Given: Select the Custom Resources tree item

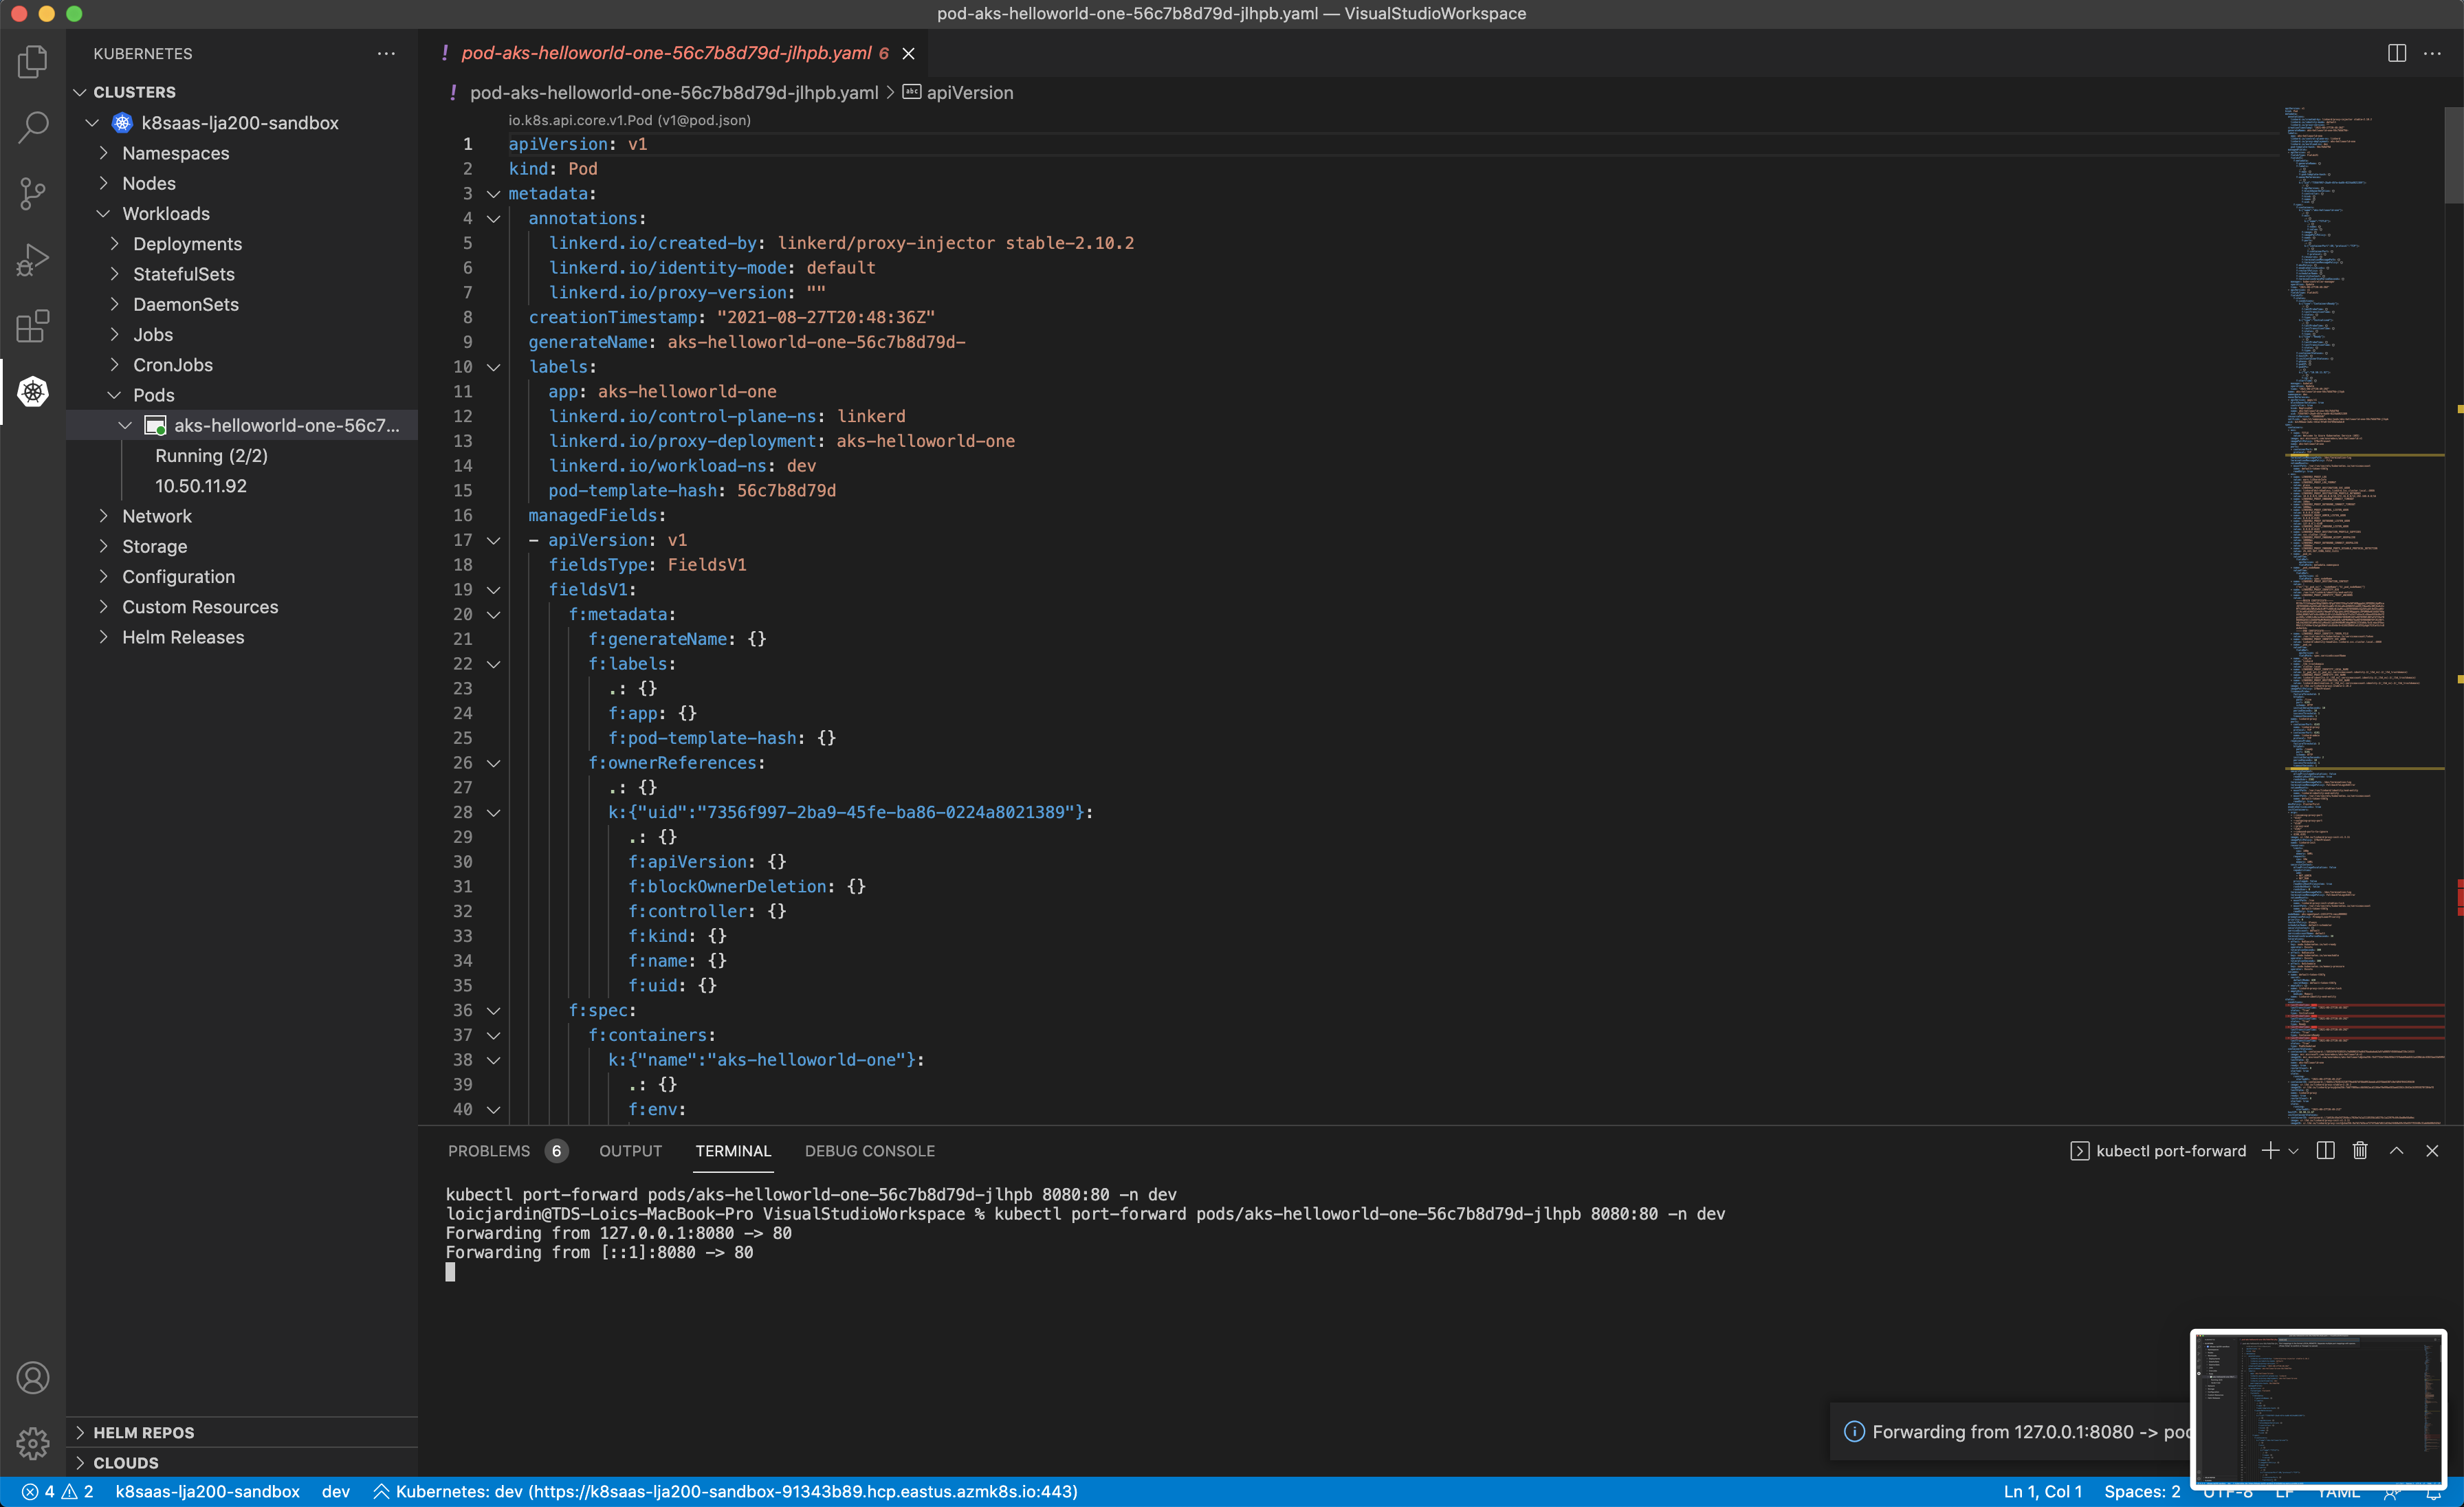Looking at the screenshot, I should (242, 607).
